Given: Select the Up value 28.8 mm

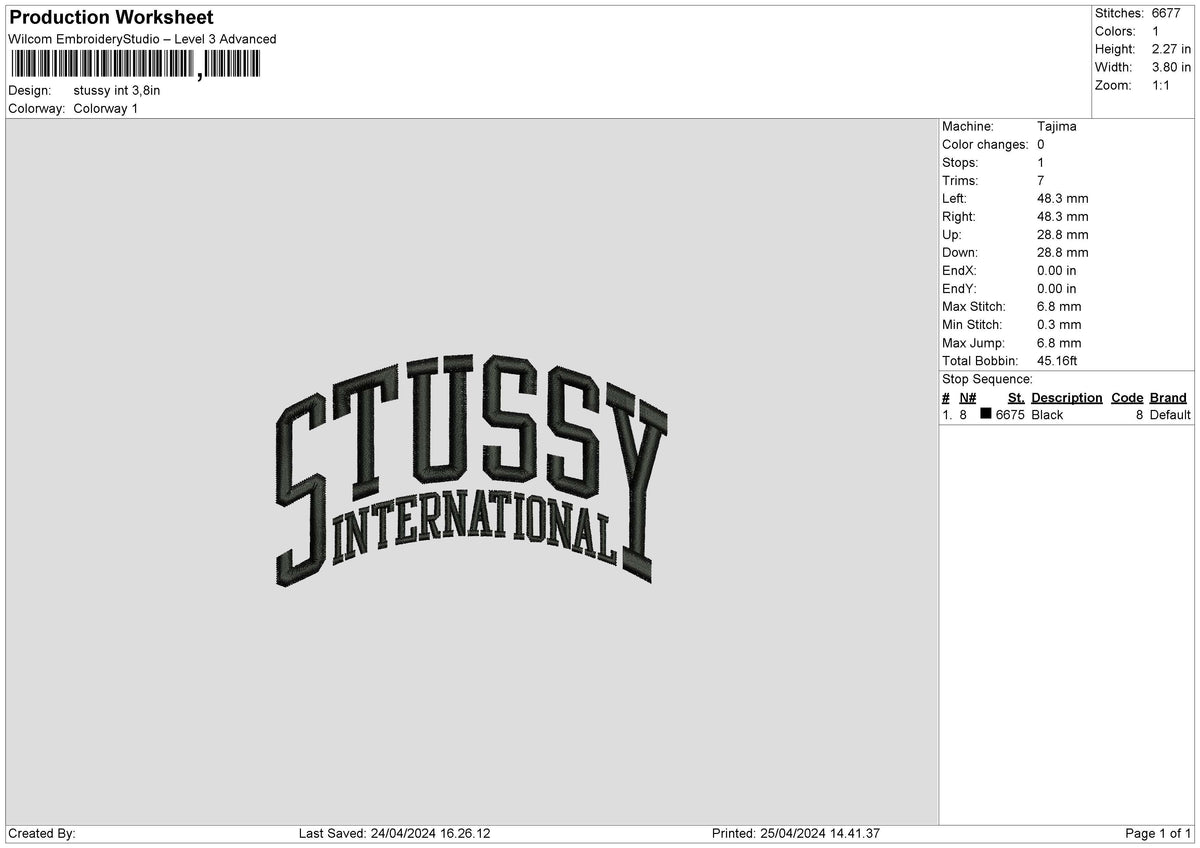Looking at the screenshot, I should 1063,235.
